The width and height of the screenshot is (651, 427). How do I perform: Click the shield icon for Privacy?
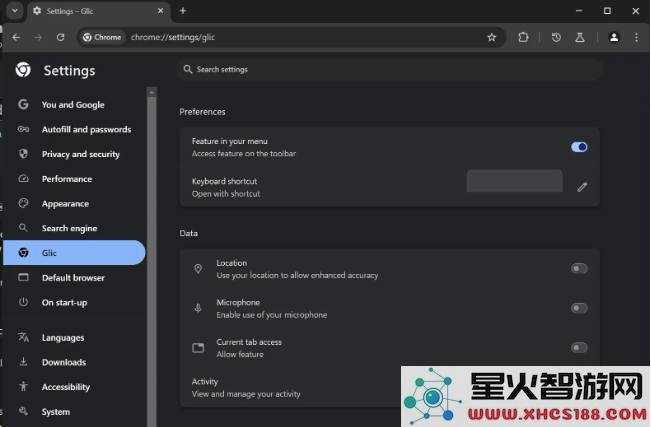pos(23,154)
